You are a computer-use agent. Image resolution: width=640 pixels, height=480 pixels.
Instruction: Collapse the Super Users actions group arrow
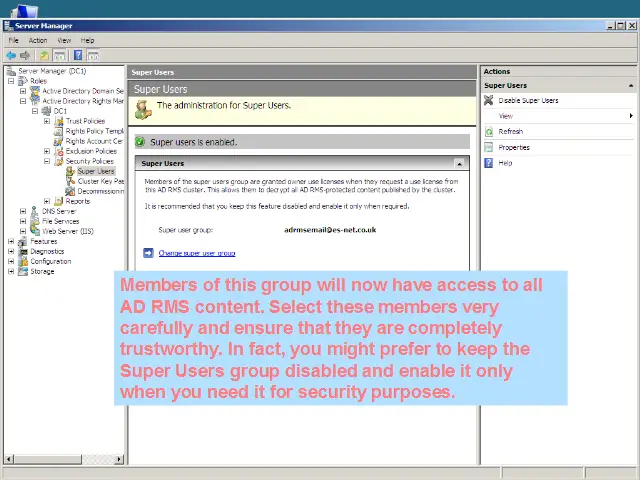pos(631,86)
